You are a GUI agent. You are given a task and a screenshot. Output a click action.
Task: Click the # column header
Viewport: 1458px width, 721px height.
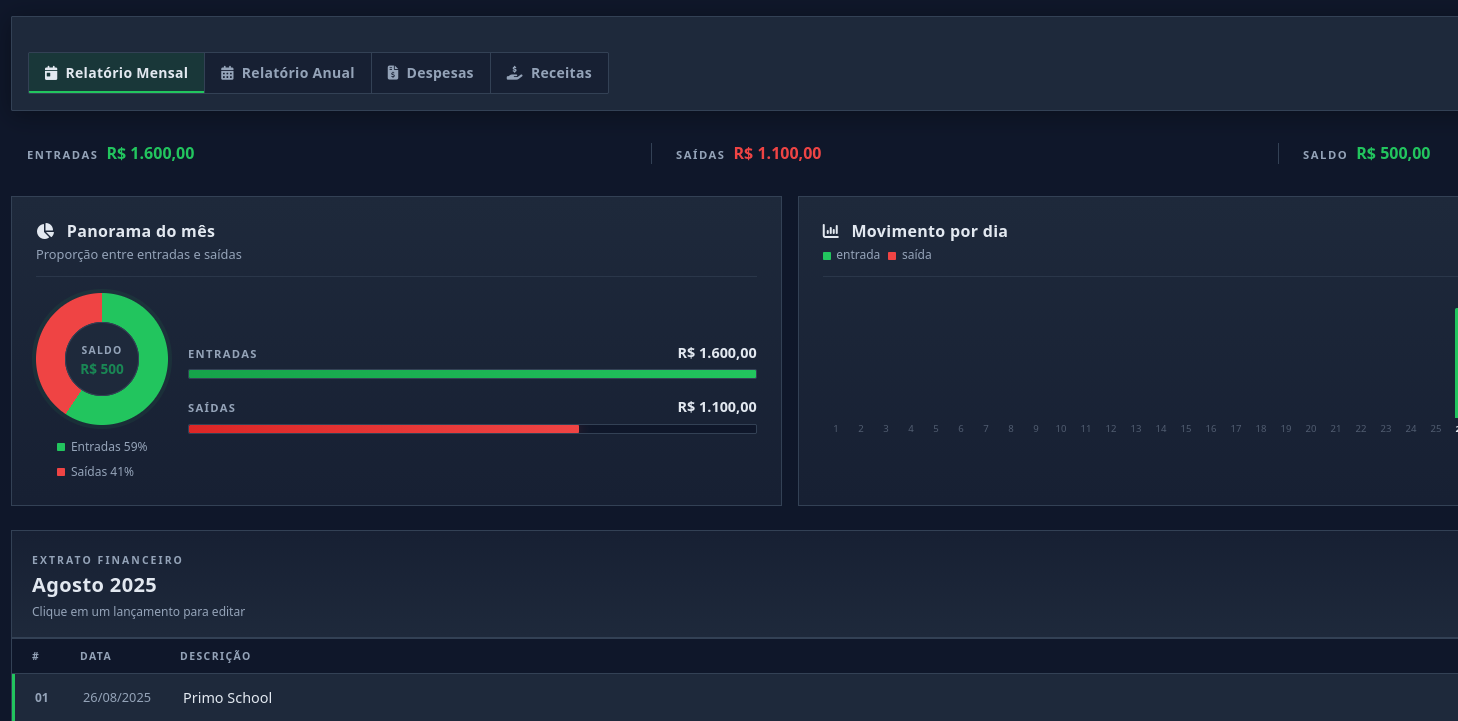point(36,657)
